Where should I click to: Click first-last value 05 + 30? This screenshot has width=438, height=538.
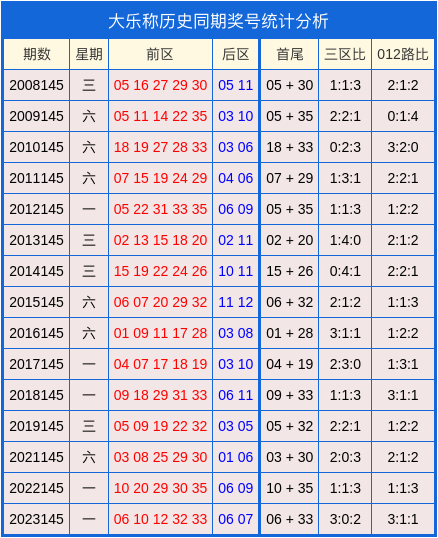(290, 85)
